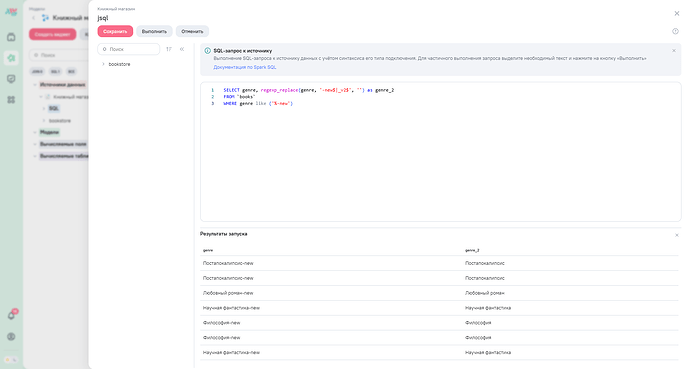
Task: Open the user profile icon in sidebar
Action: point(11,336)
